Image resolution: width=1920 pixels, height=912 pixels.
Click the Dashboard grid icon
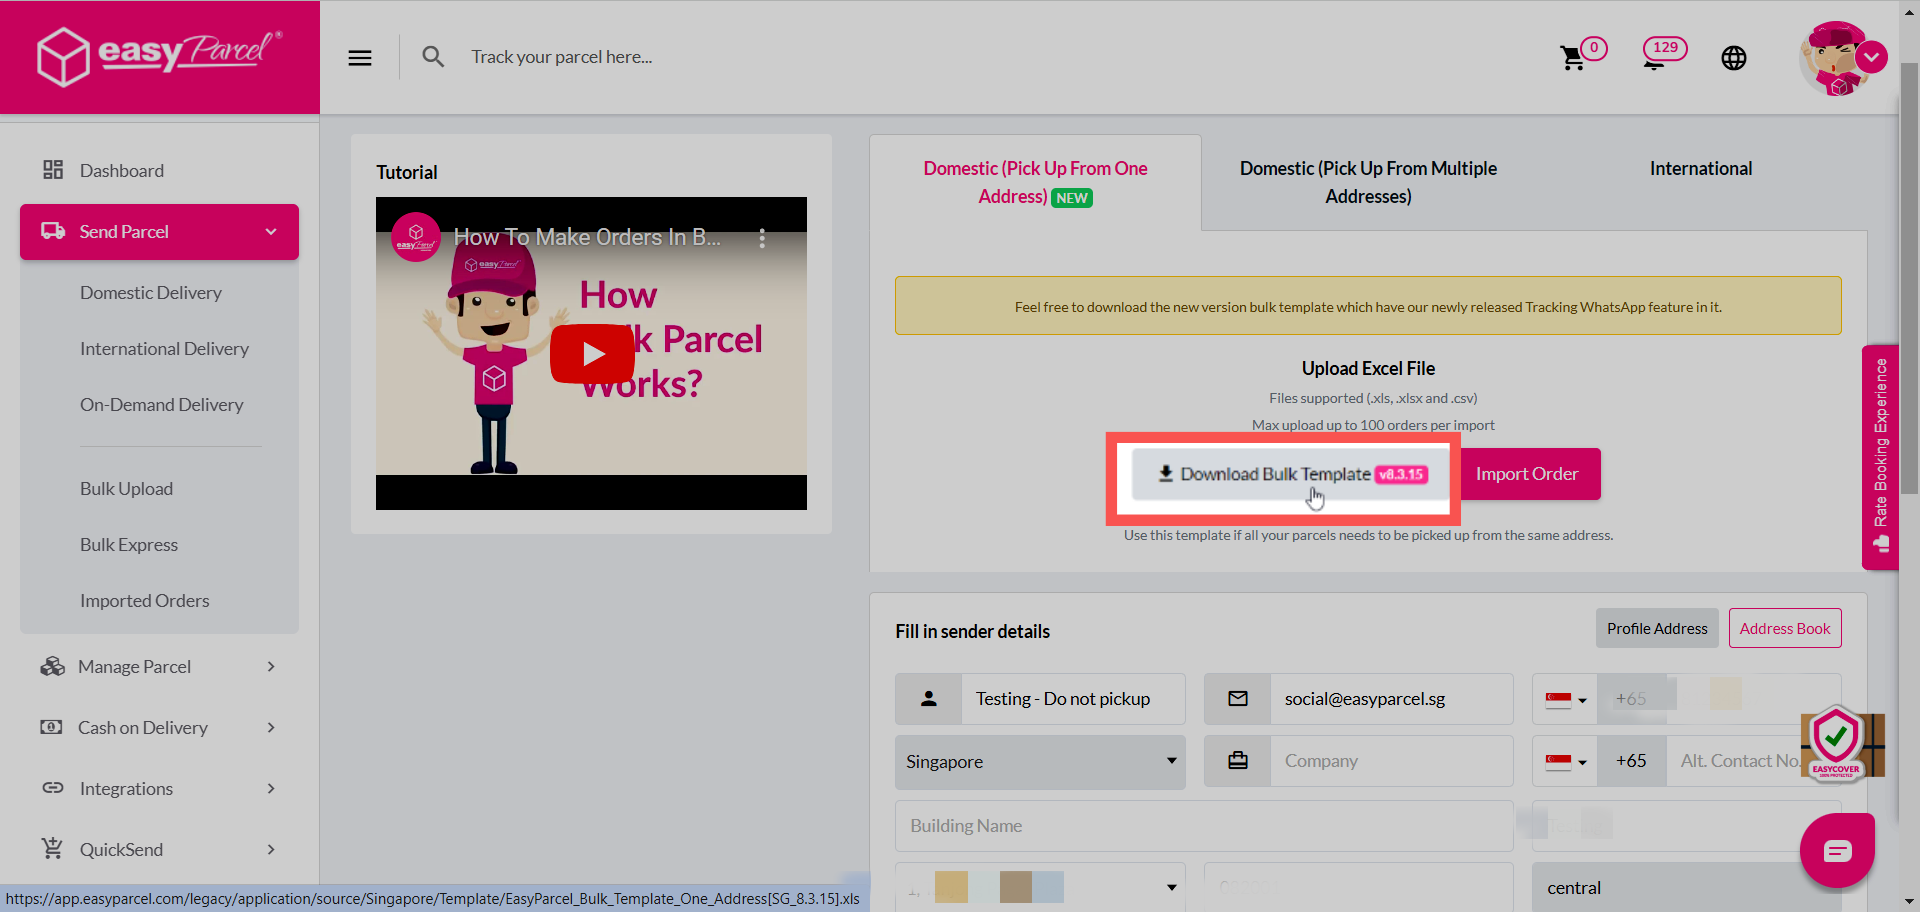tap(53, 170)
